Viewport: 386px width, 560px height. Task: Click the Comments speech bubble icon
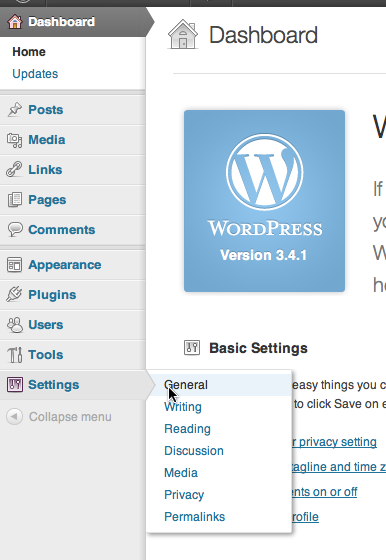[x=15, y=230]
